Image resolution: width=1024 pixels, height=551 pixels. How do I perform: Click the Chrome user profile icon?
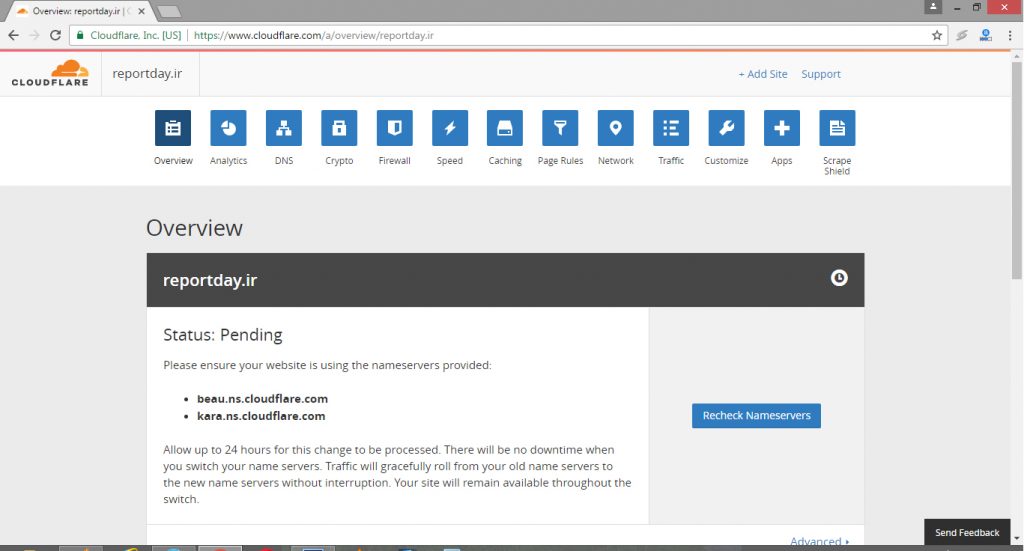933,7
